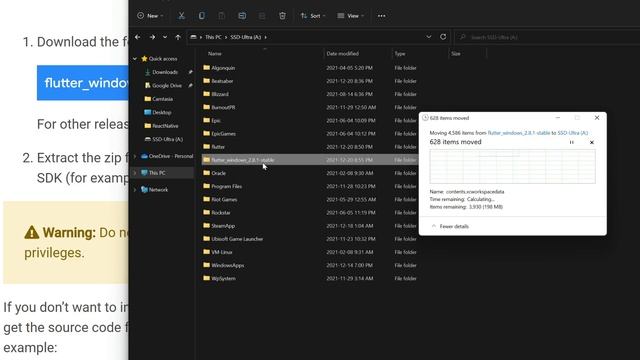Viewport: 640px width, 360px height.
Task: Click the Rename icon in toolbar
Action: point(242,16)
